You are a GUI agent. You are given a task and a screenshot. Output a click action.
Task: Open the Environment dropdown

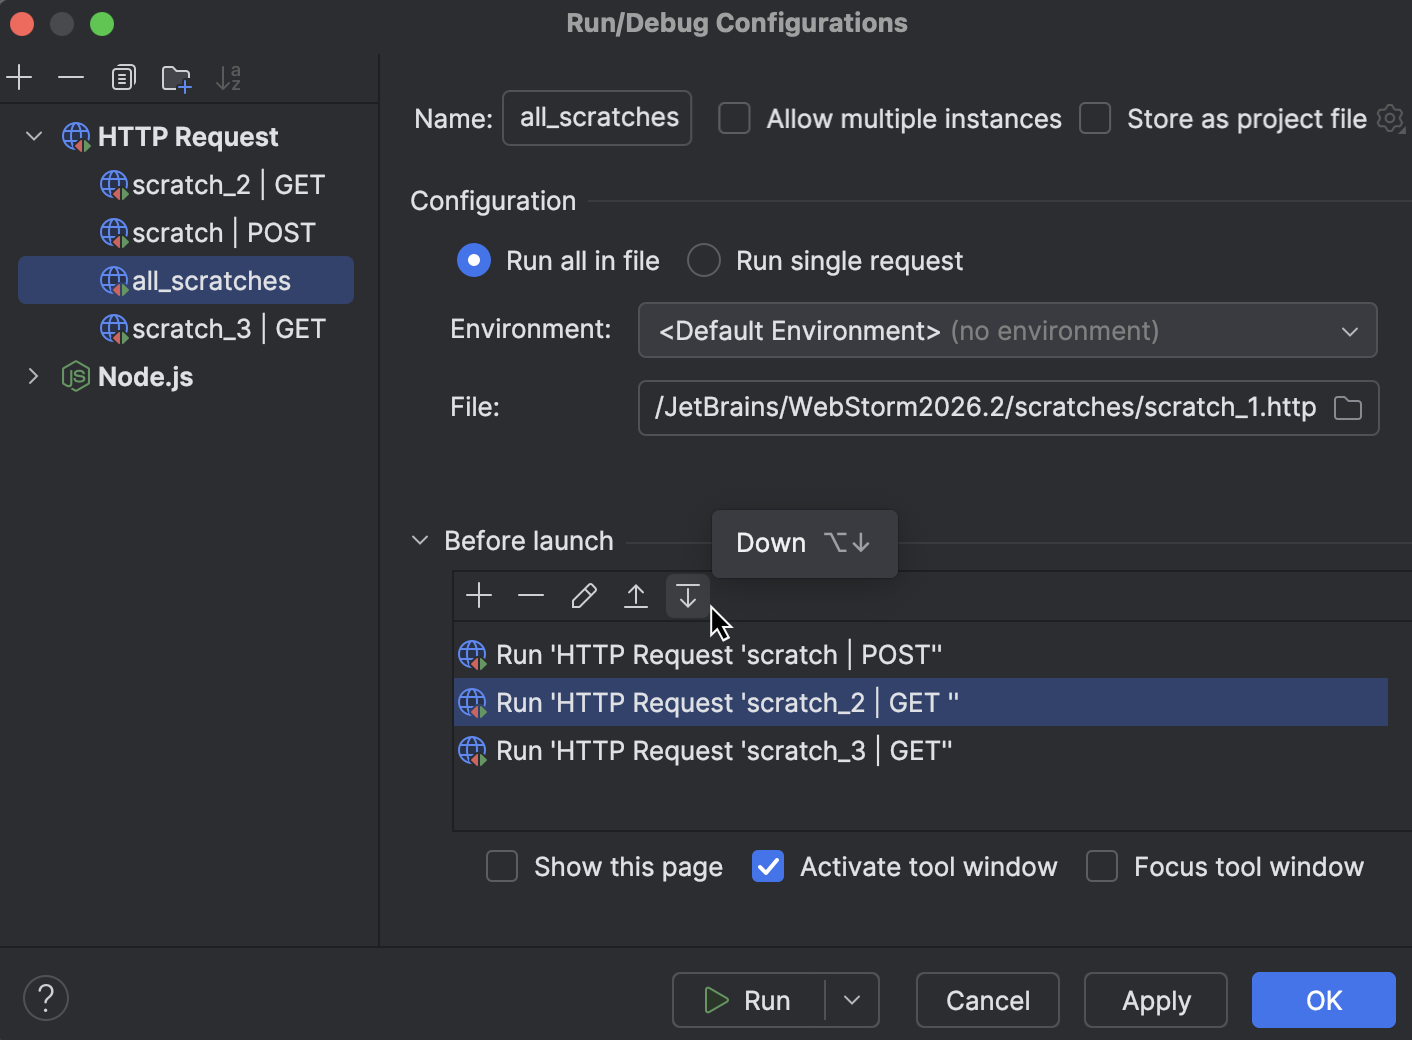click(1008, 330)
